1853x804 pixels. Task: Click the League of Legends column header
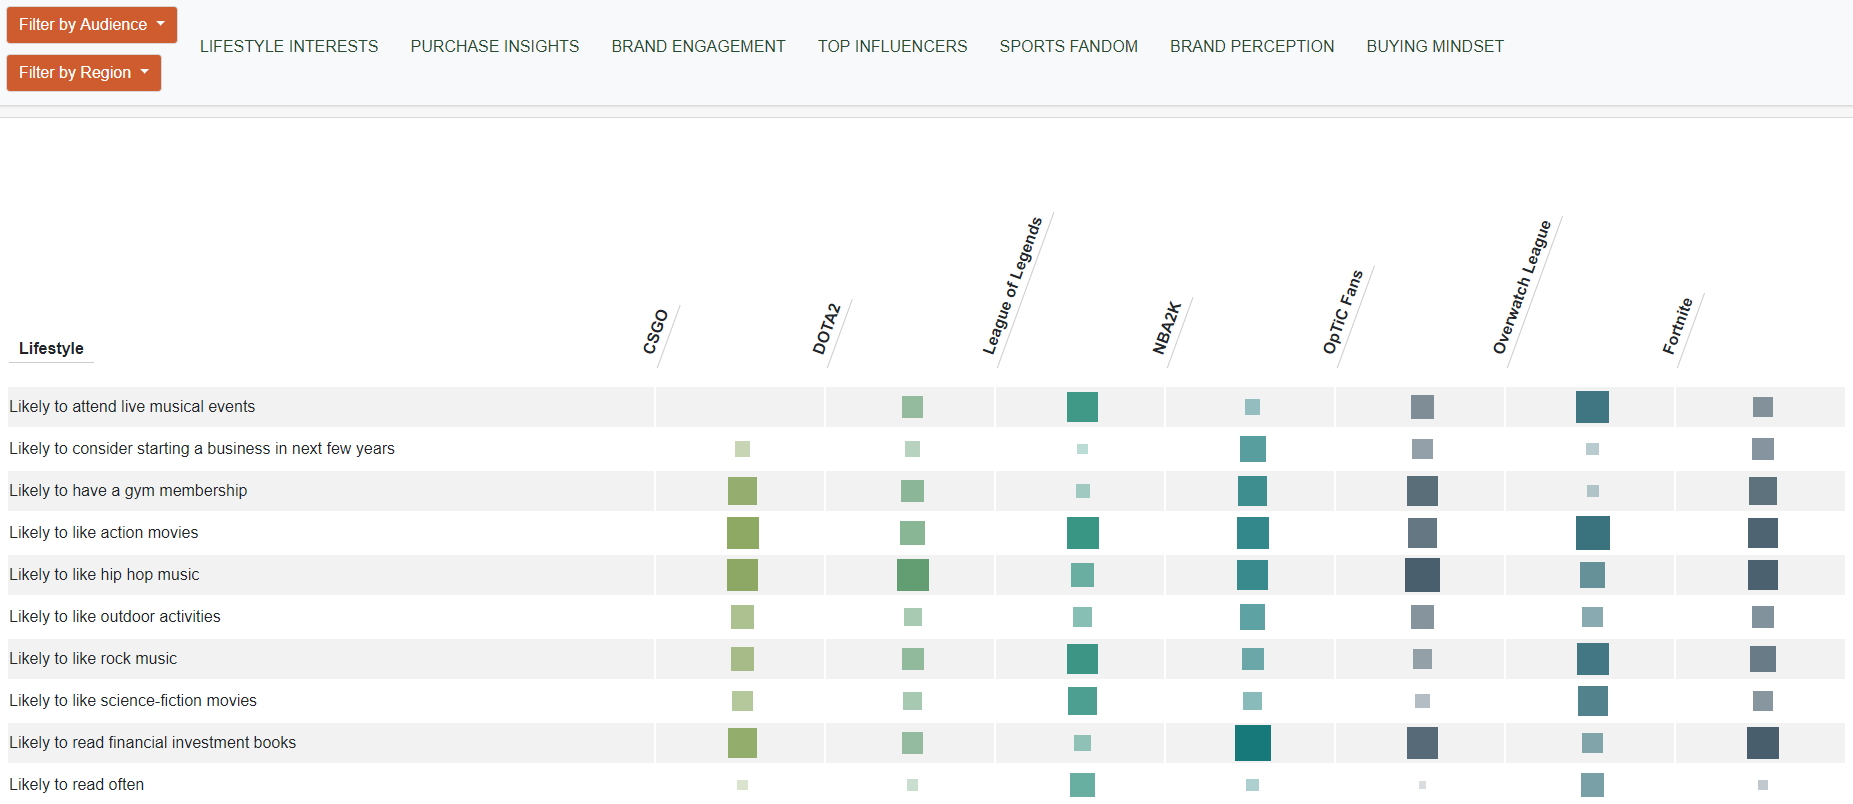tap(1012, 286)
